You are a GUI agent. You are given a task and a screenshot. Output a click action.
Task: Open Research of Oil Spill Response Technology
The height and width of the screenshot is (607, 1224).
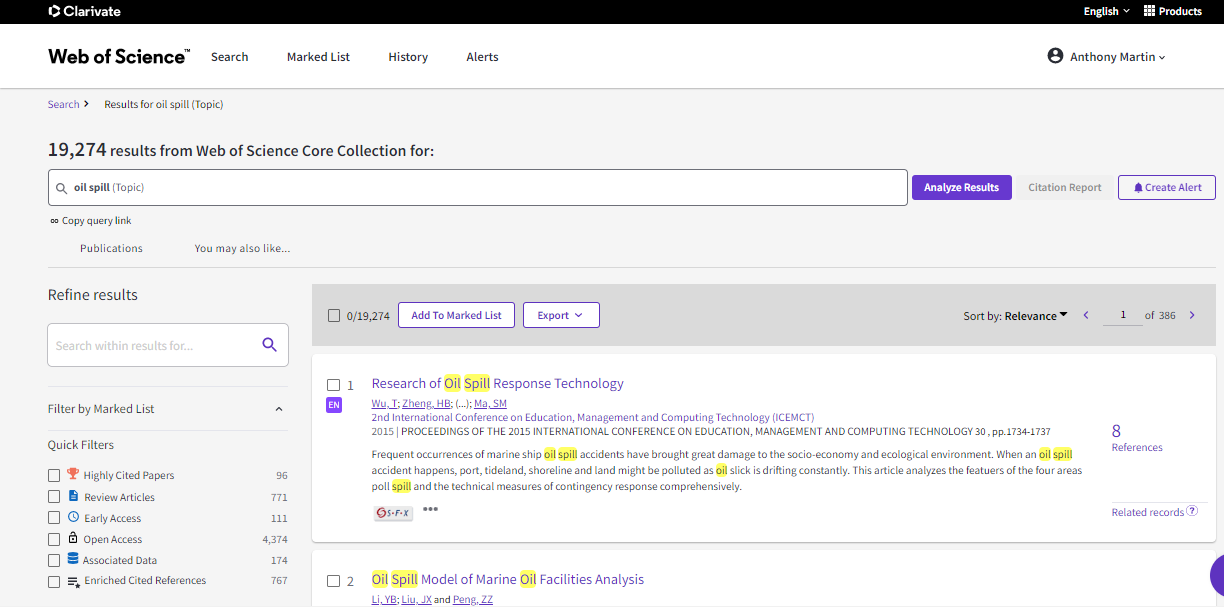497,383
